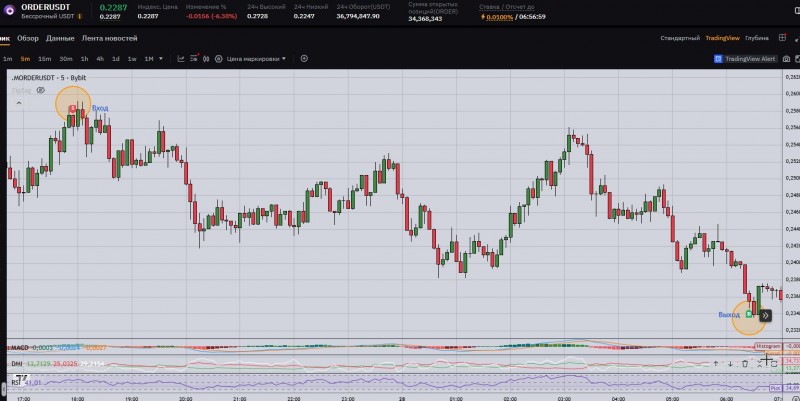The width and height of the screenshot is (800, 401).
Task: Click the green buy exit marker
Action: click(x=749, y=314)
